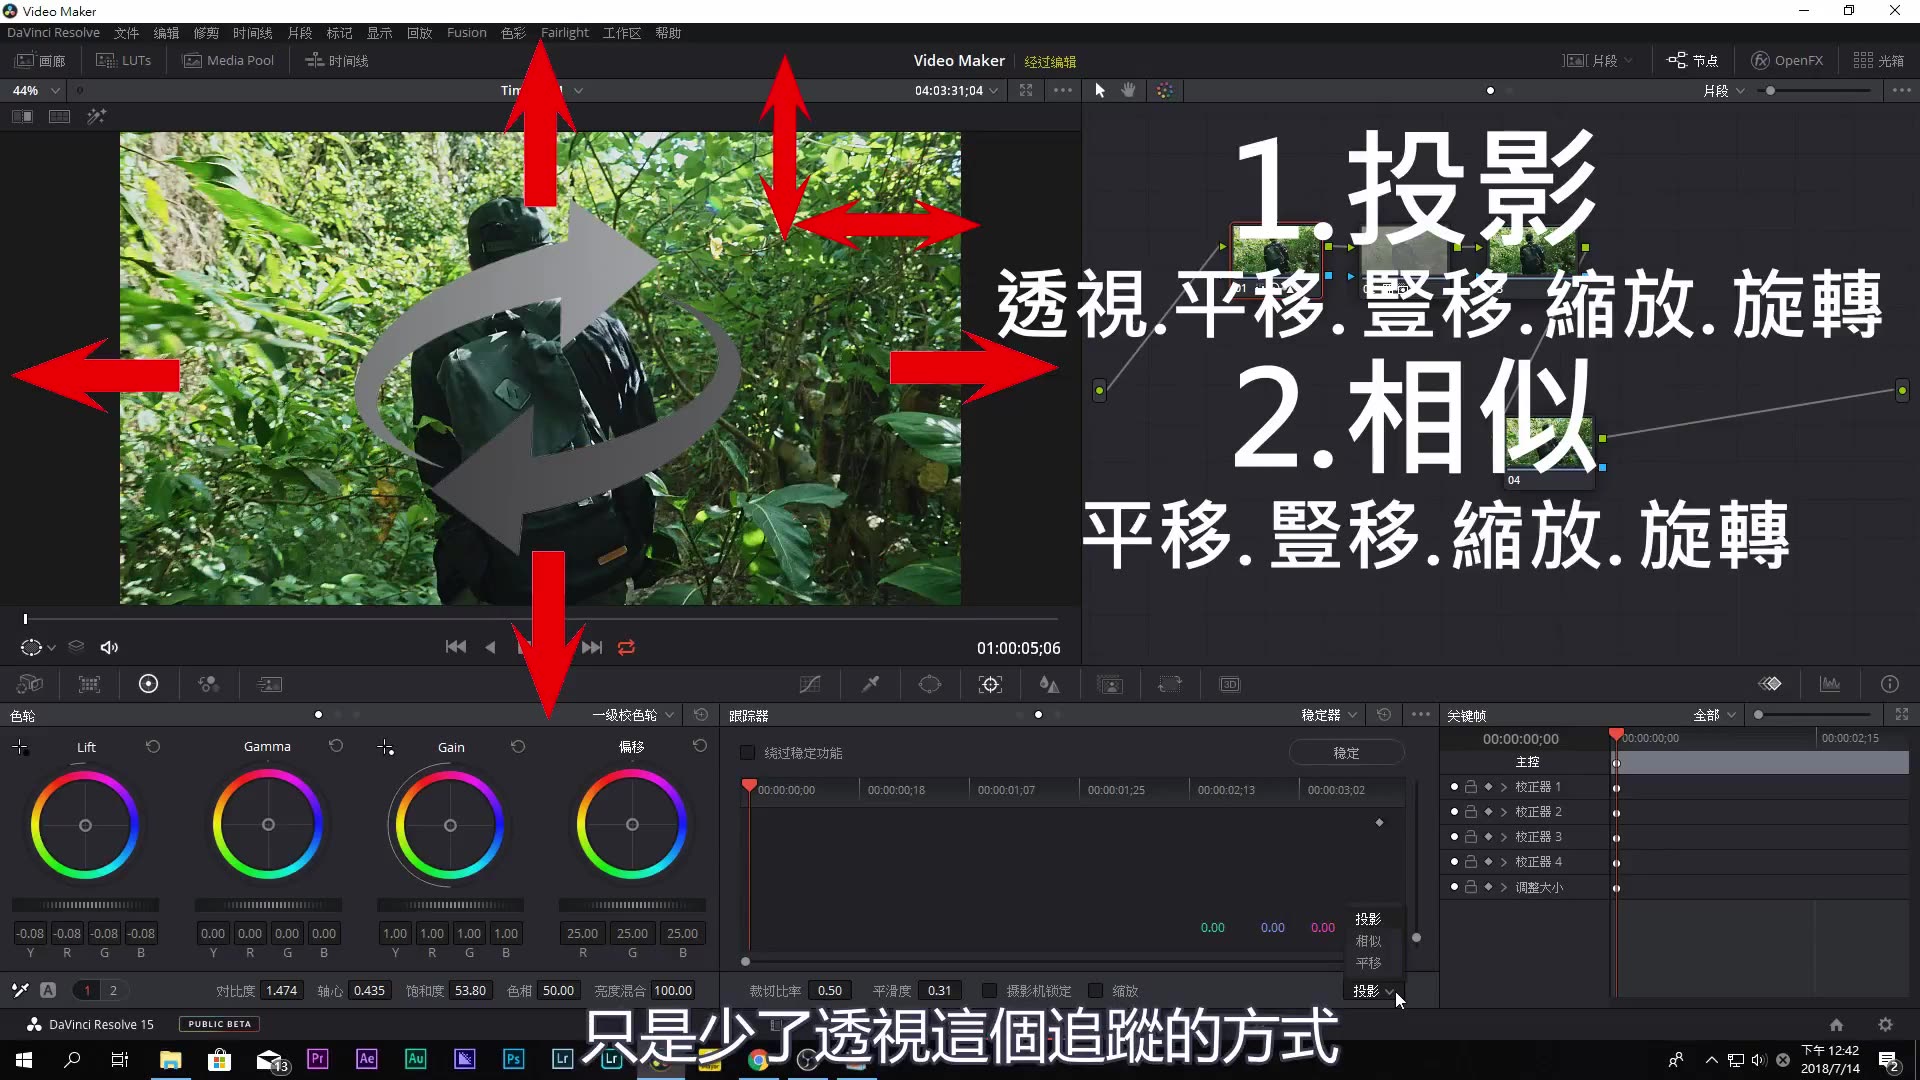The image size is (1920, 1080).
Task: Open the Fairlight menu
Action: 564,32
